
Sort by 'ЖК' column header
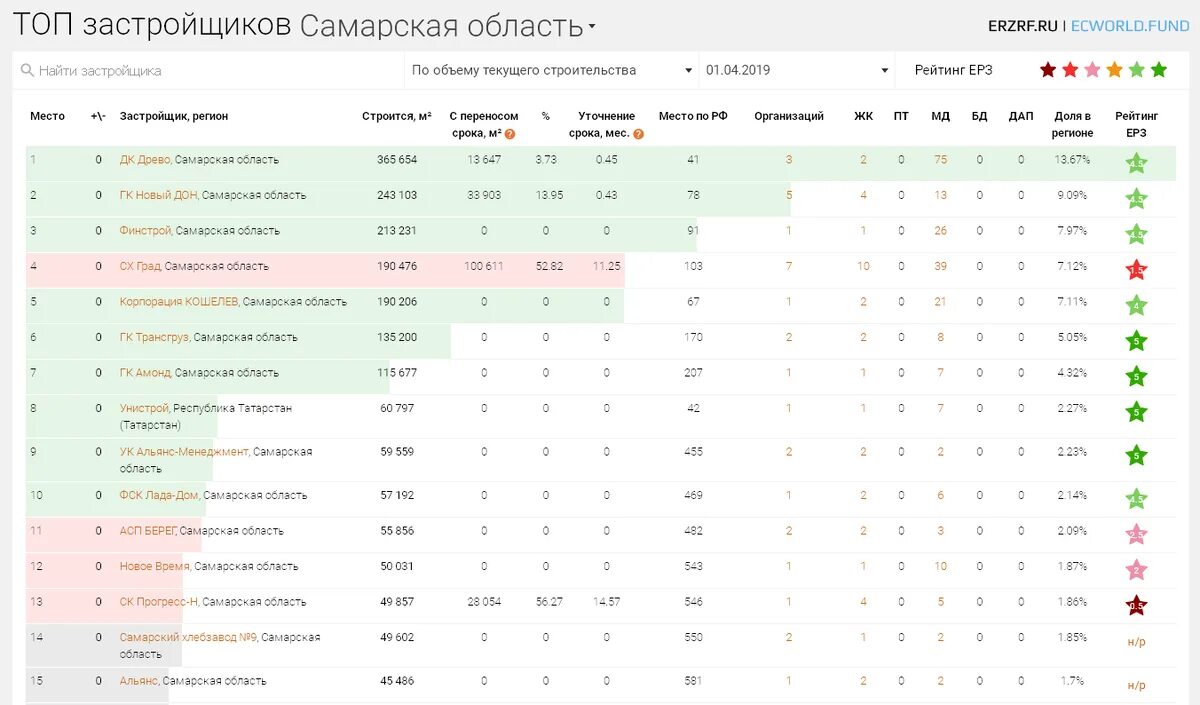[863, 116]
